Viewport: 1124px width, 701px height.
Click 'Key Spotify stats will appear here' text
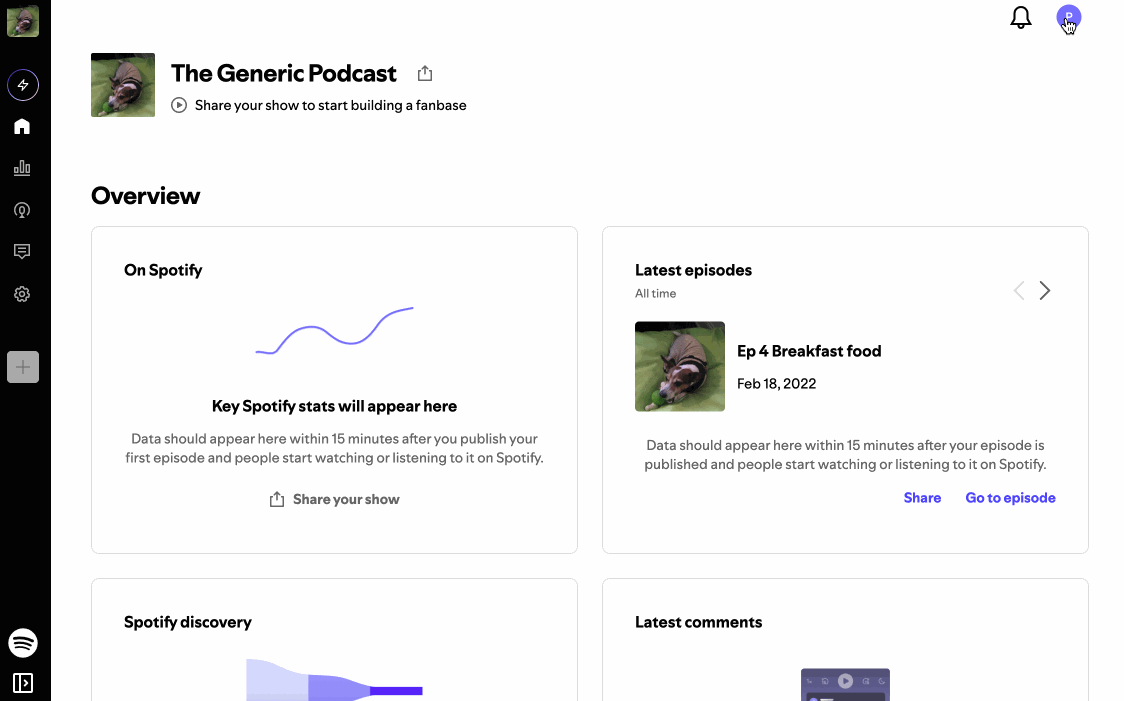[334, 406]
